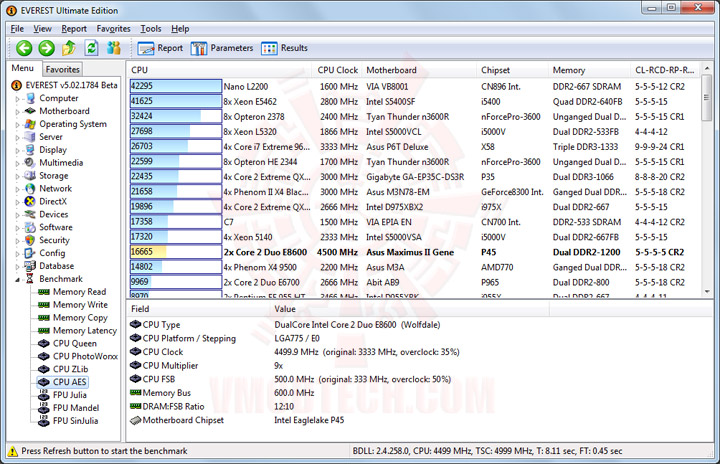
Task: Select the Motherboard tree icon
Action: click(30, 111)
